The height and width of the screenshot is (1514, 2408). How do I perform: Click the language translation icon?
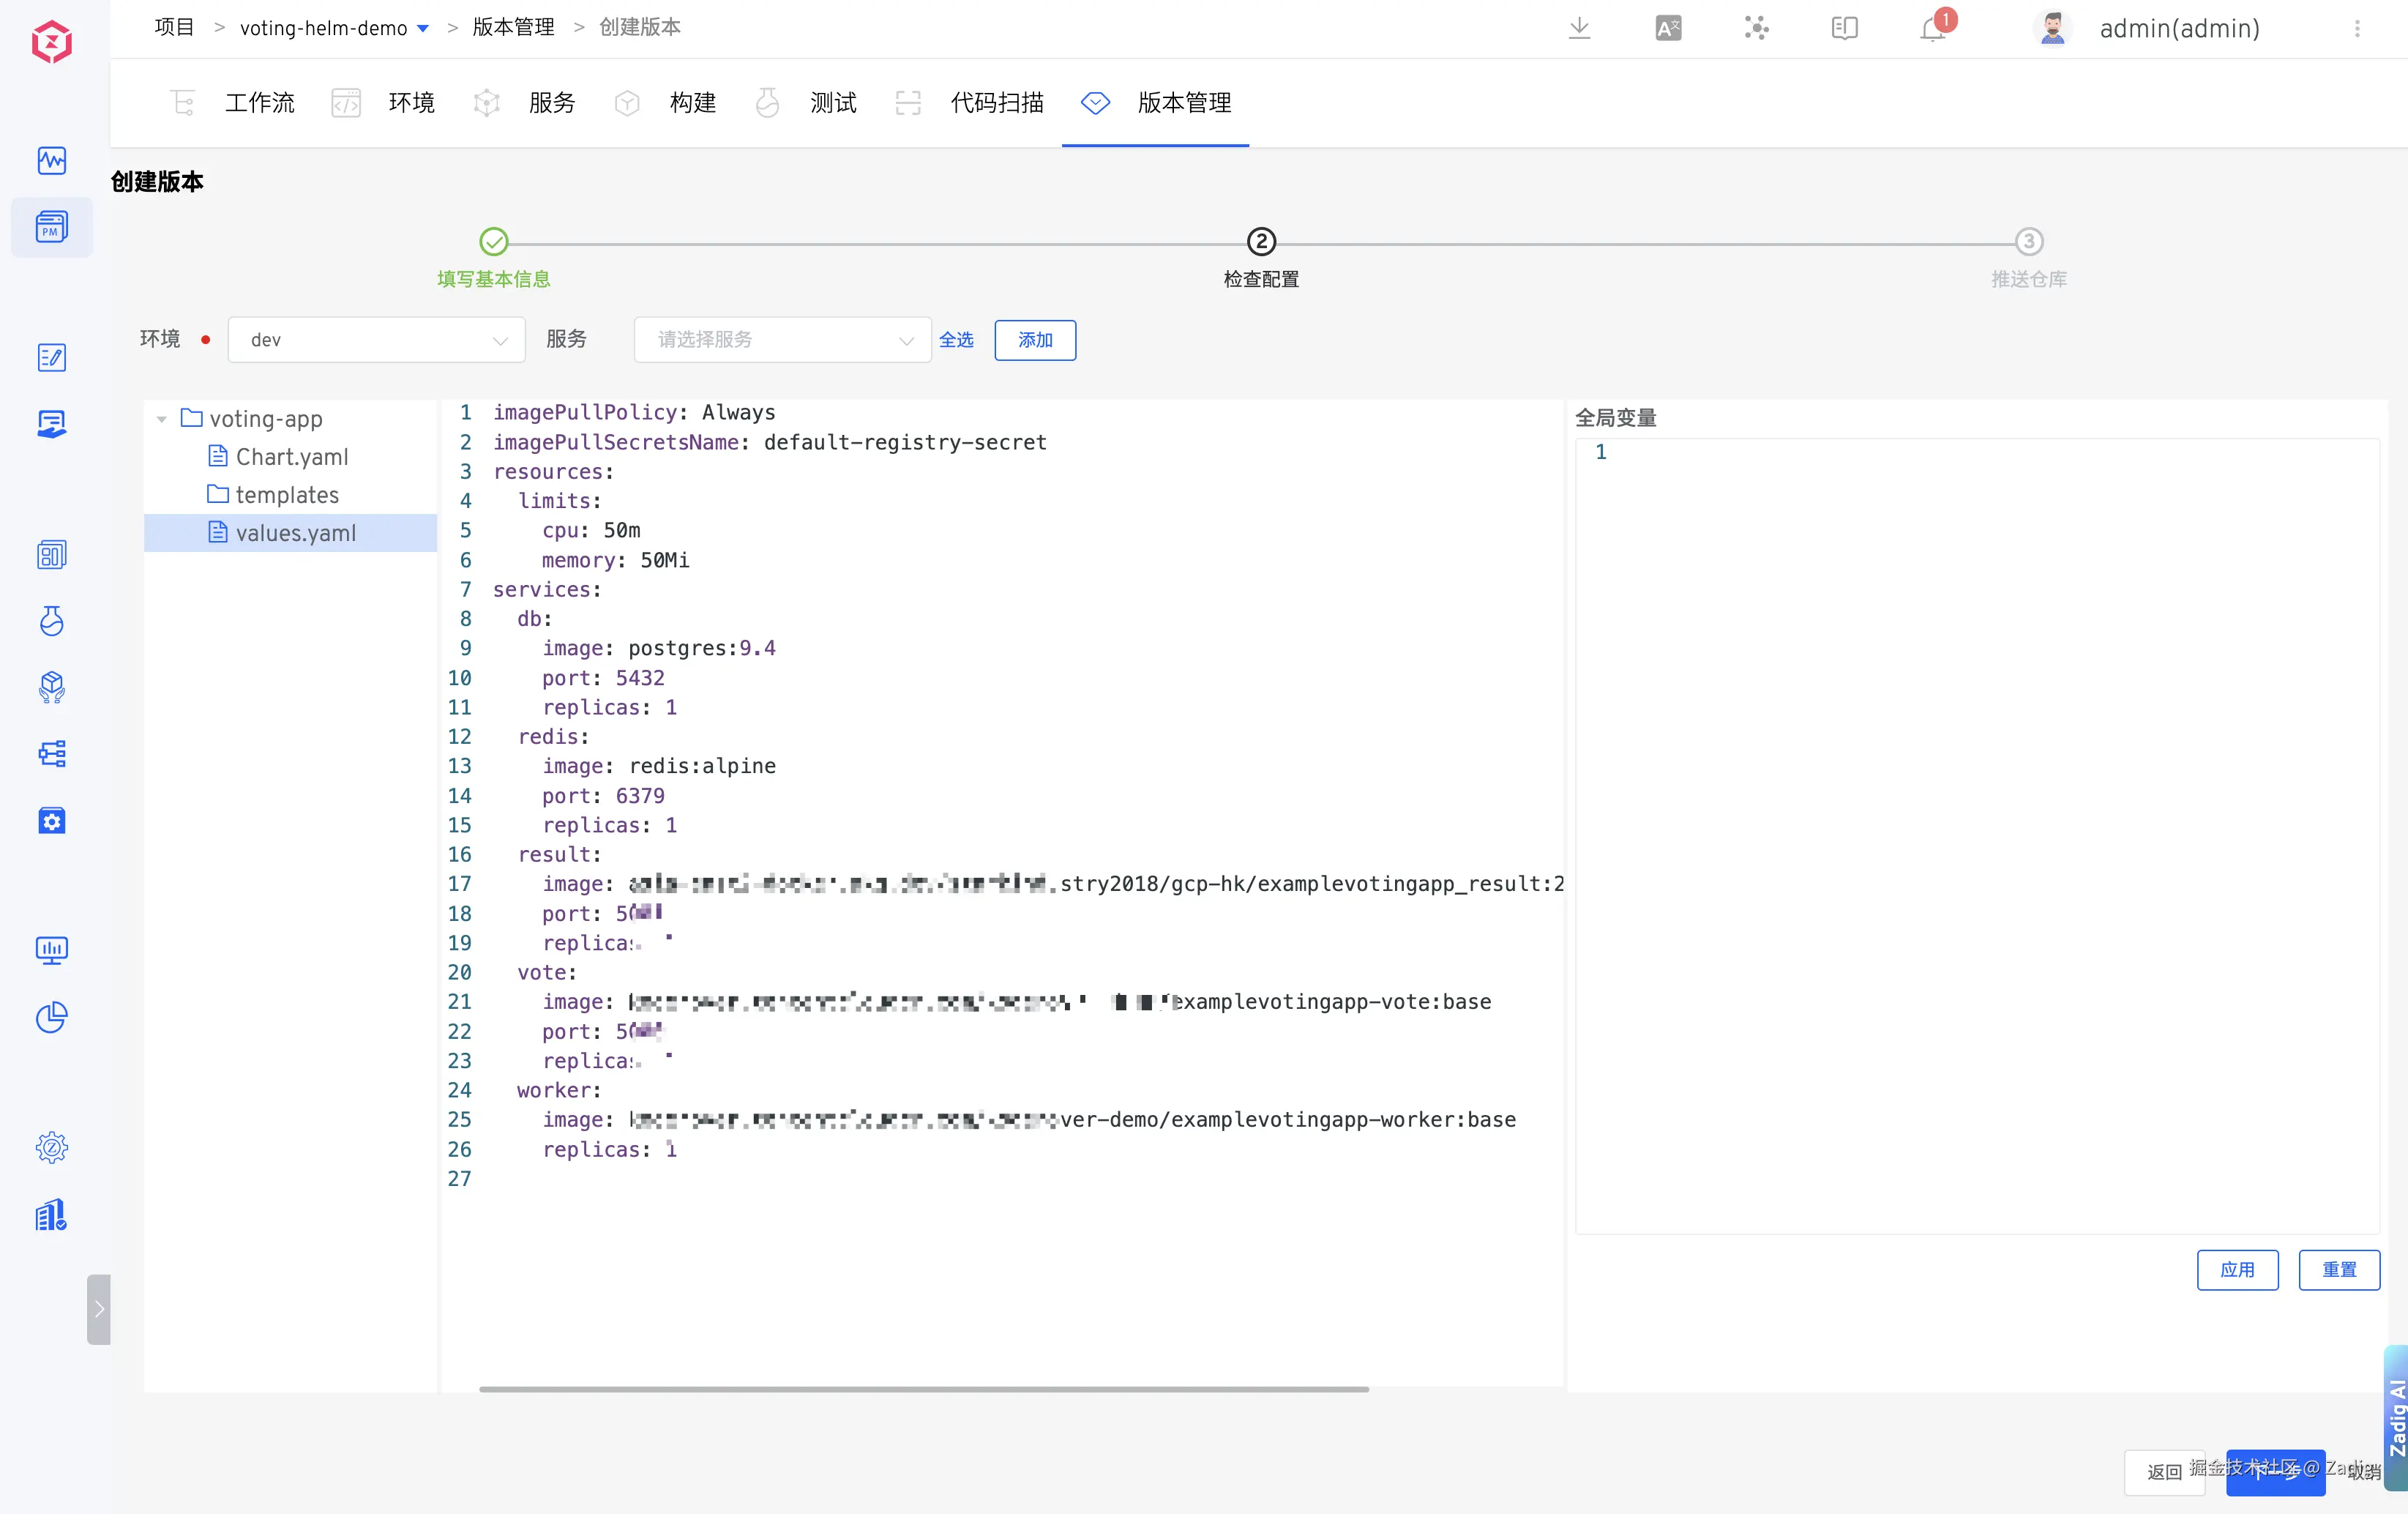[1668, 28]
